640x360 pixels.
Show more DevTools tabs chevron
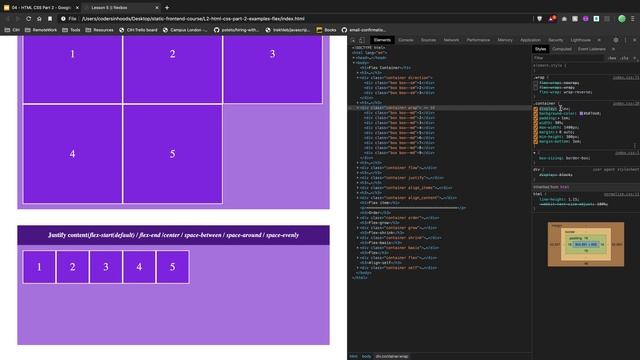[599, 40]
